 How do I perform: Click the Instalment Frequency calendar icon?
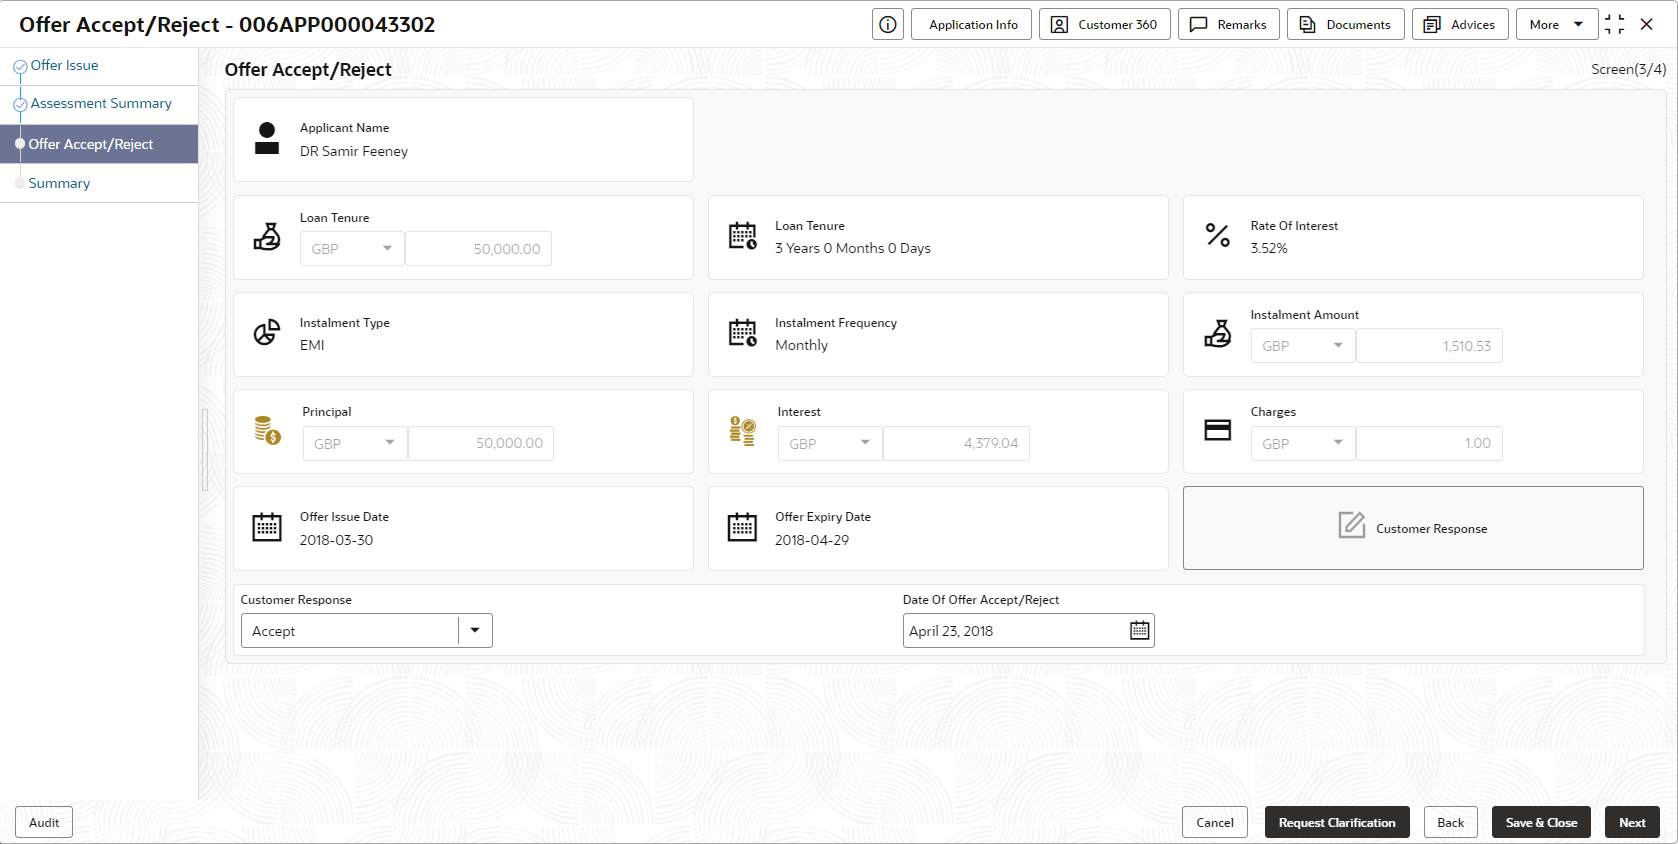(743, 333)
